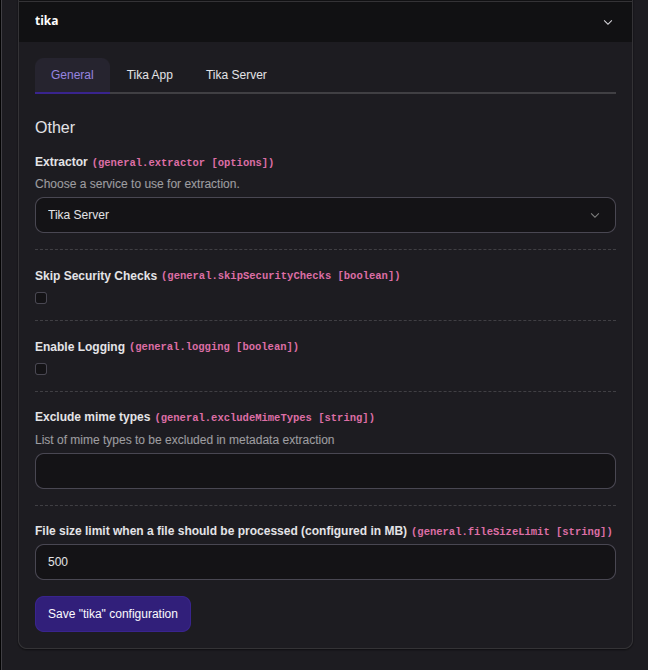The width and height of the screenshot is (648, 670).
Task: Click the general.fileSizeLimit [string] code label
Action: click(x=512, y=532)
